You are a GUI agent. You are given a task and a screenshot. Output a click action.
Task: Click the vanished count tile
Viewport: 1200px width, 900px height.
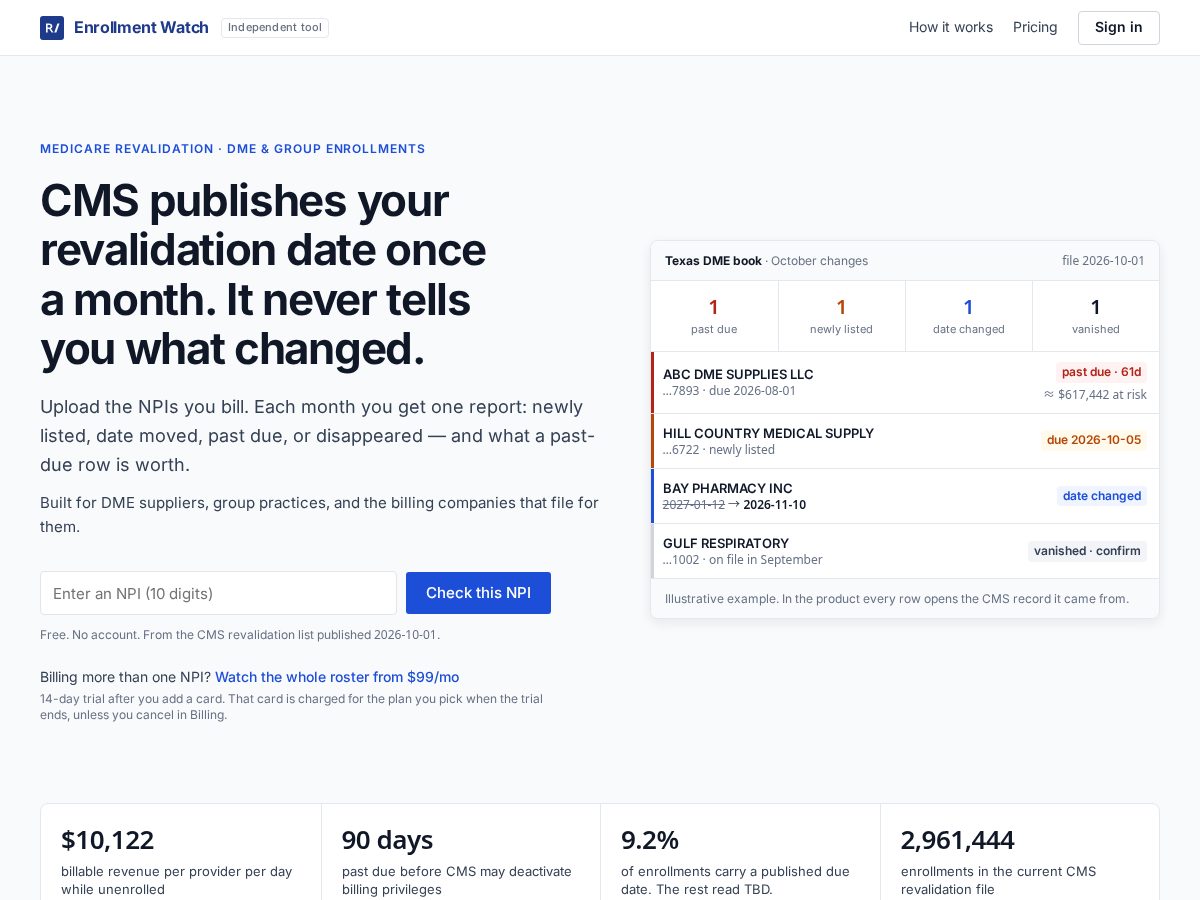pos(1095,316)
